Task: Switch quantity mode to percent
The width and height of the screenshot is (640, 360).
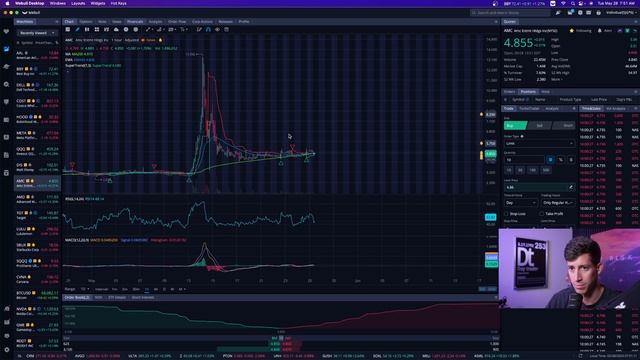Action: point(561,160)
